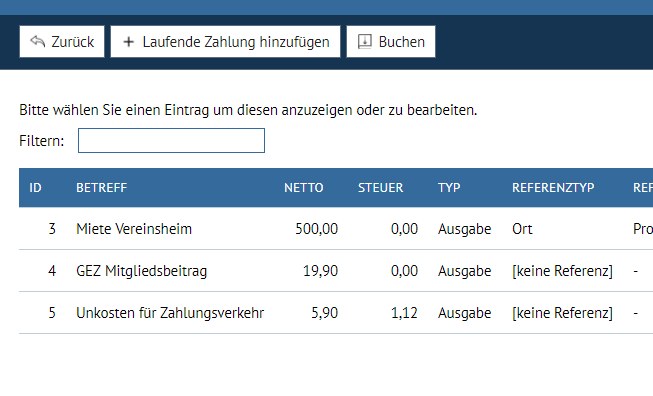The width and height of the screenshot is (653, 396).
Task: Click the plus icon for adding payment
Action: pos(129,42)
